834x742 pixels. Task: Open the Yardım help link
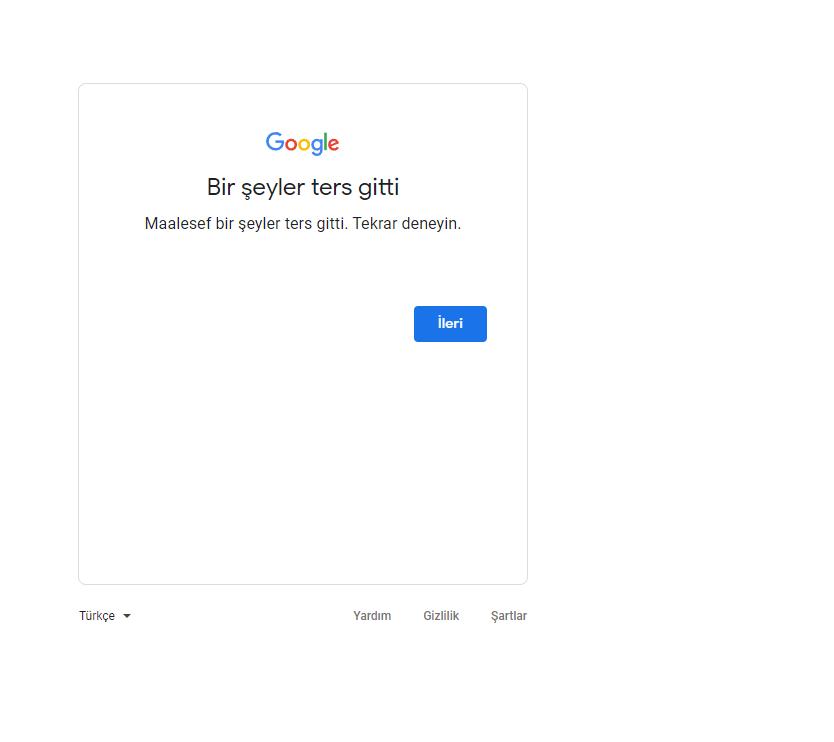tap(372, 615)
